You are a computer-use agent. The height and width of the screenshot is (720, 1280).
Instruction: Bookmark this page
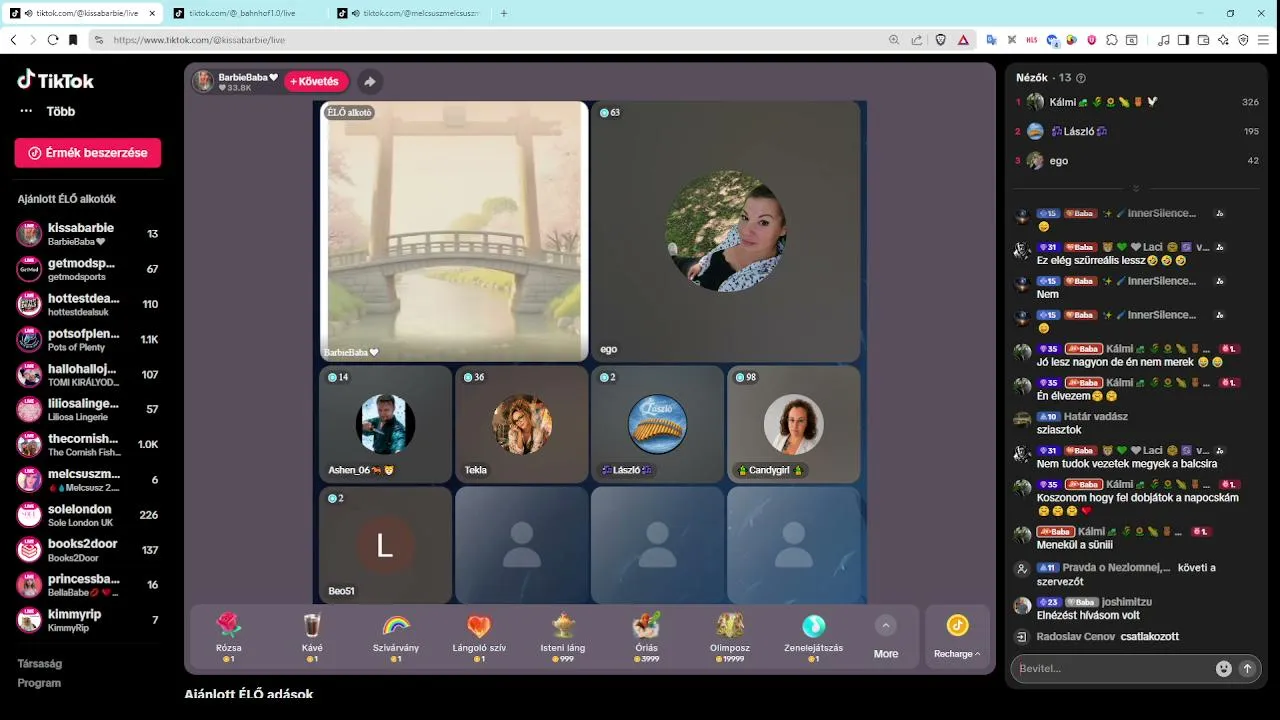[x=73, y=40]
